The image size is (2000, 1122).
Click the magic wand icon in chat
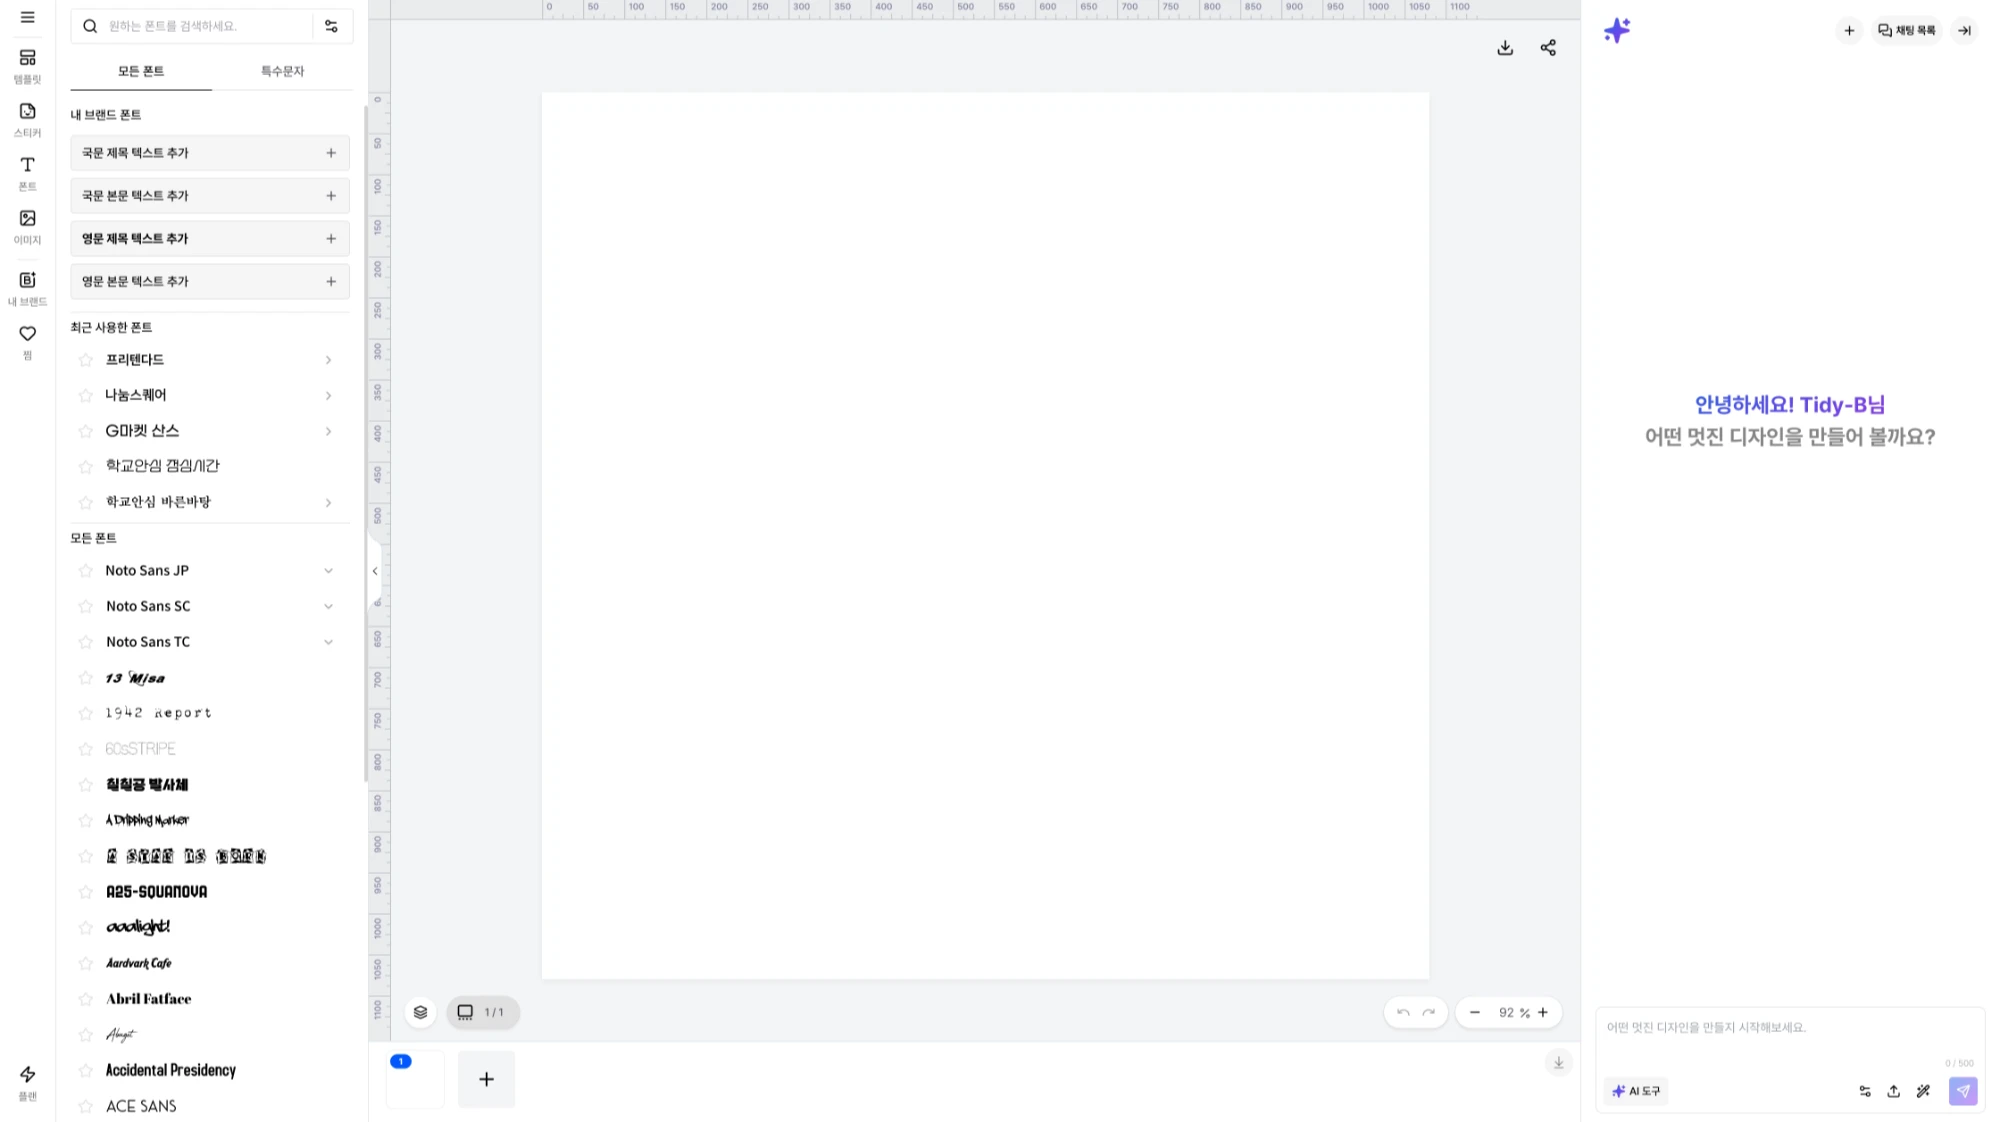tap(1923, 1091)
